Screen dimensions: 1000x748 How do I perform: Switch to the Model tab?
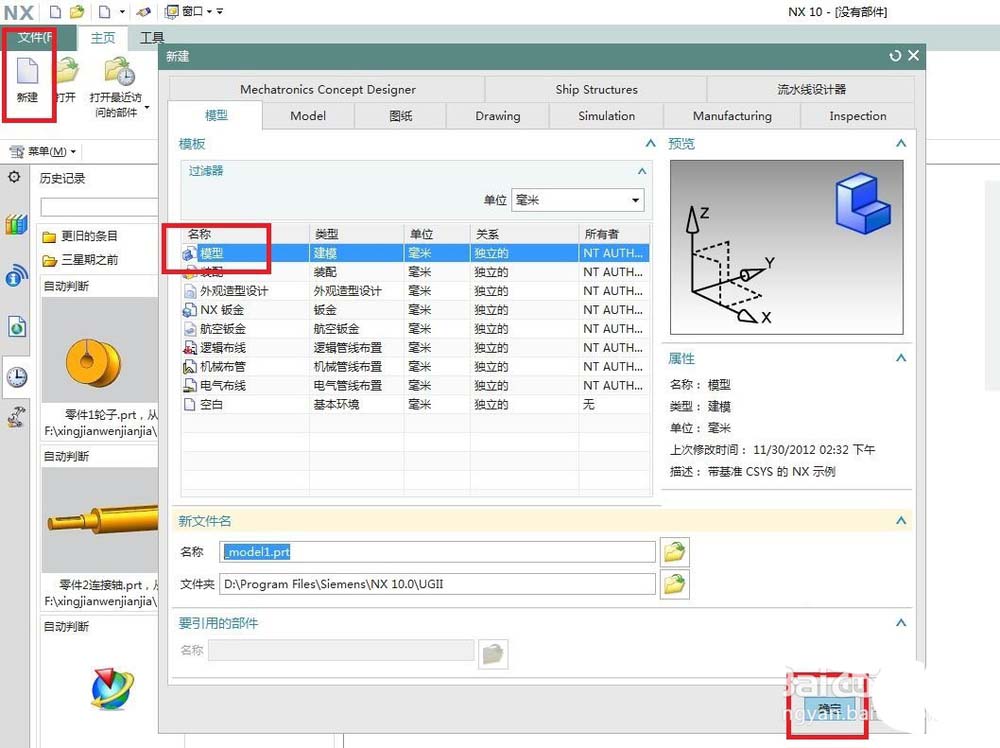coord(308,115)
